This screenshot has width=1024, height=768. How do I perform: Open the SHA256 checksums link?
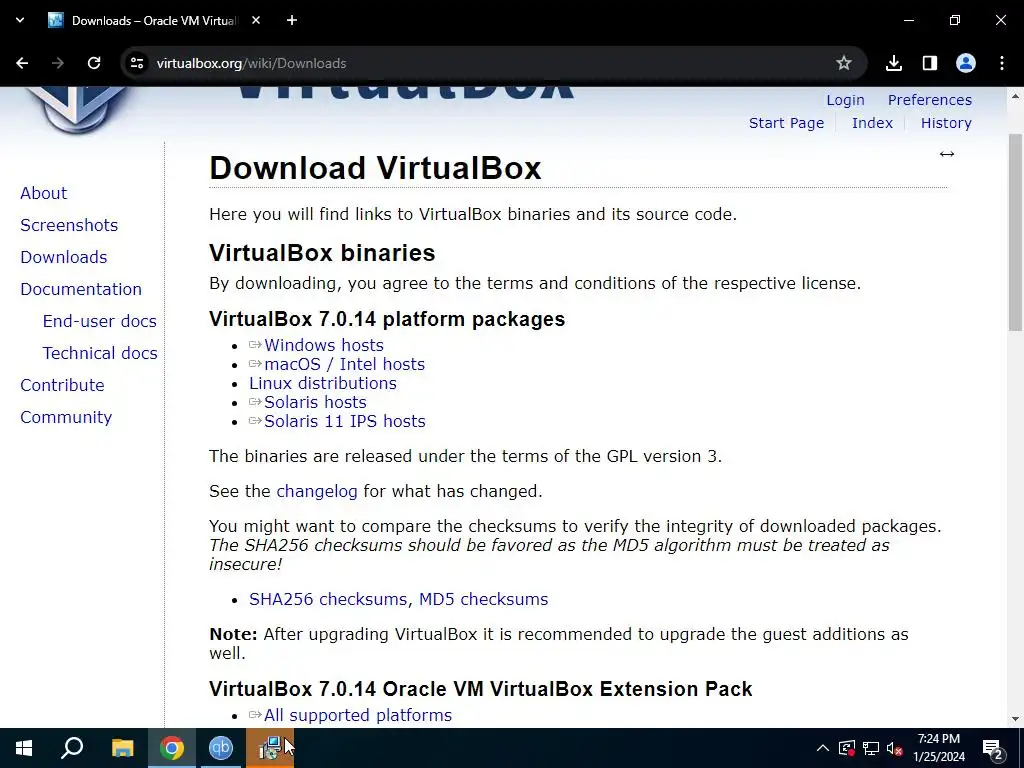tap(328, 599)
